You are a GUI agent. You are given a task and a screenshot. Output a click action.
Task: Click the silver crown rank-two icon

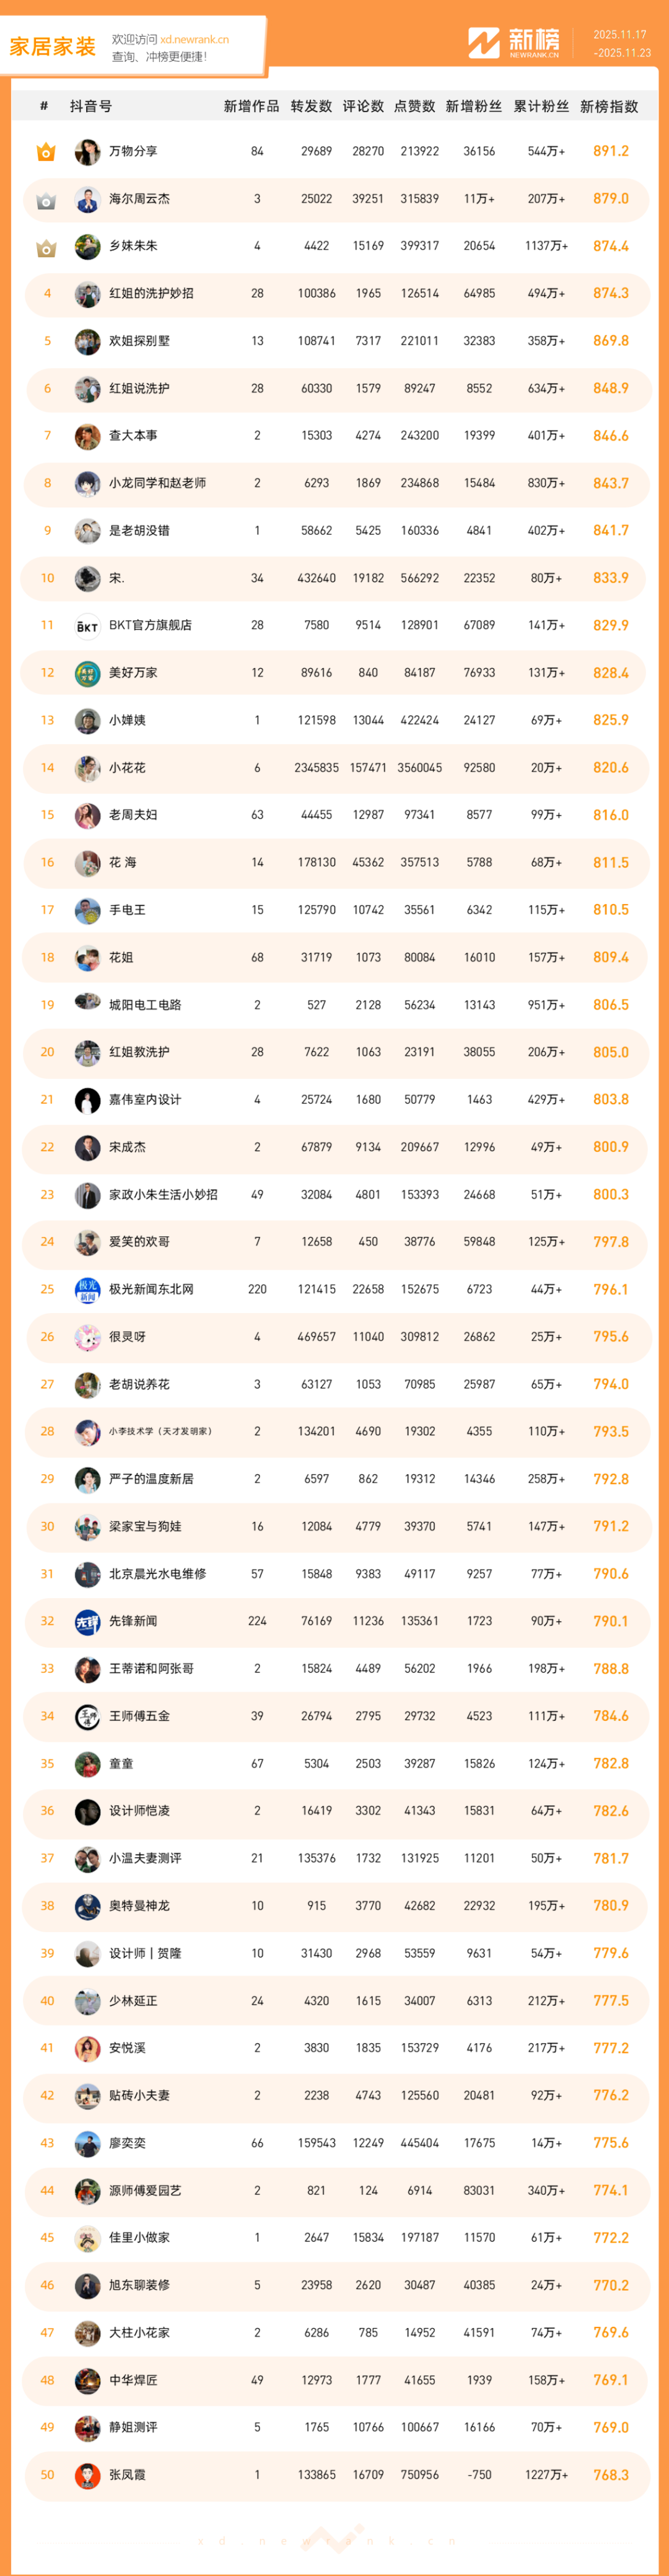point(46,200)
